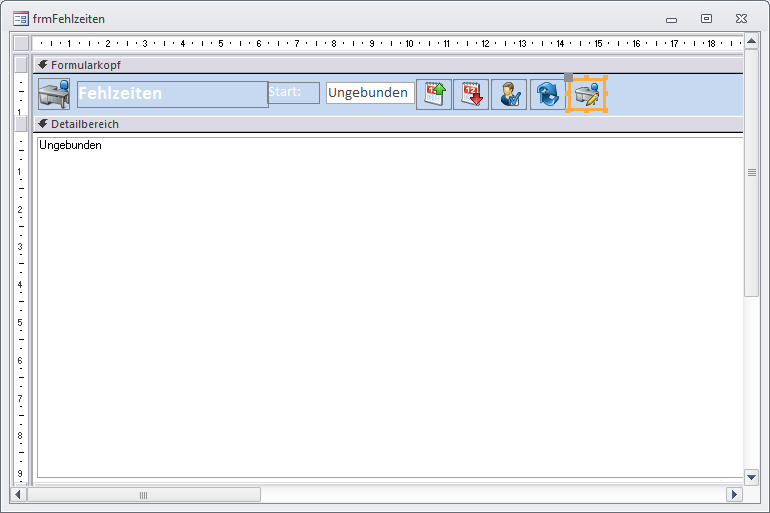Select the calendar button with red down arrow
The width and height of the screenshot is (770, 513).
tap(471, 94)
